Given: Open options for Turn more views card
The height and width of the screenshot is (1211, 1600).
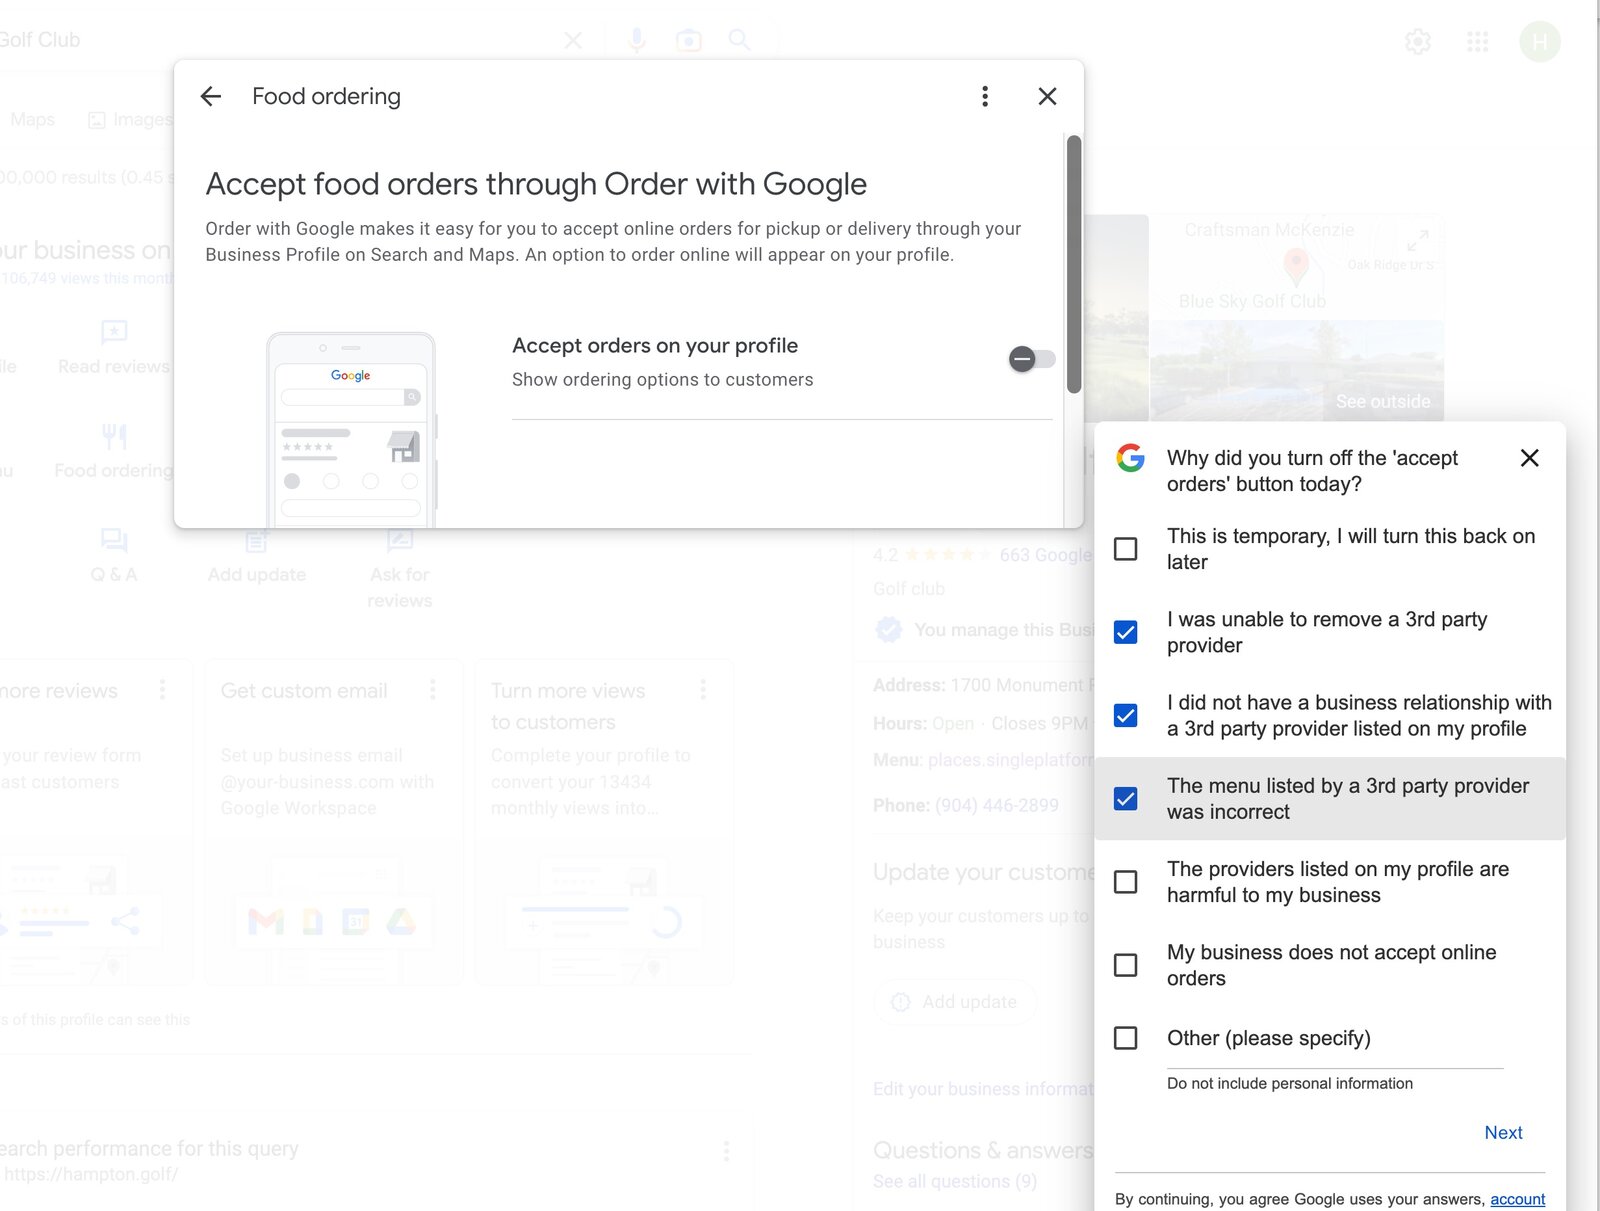Looking at the screenshot, I should coord(703,689).
